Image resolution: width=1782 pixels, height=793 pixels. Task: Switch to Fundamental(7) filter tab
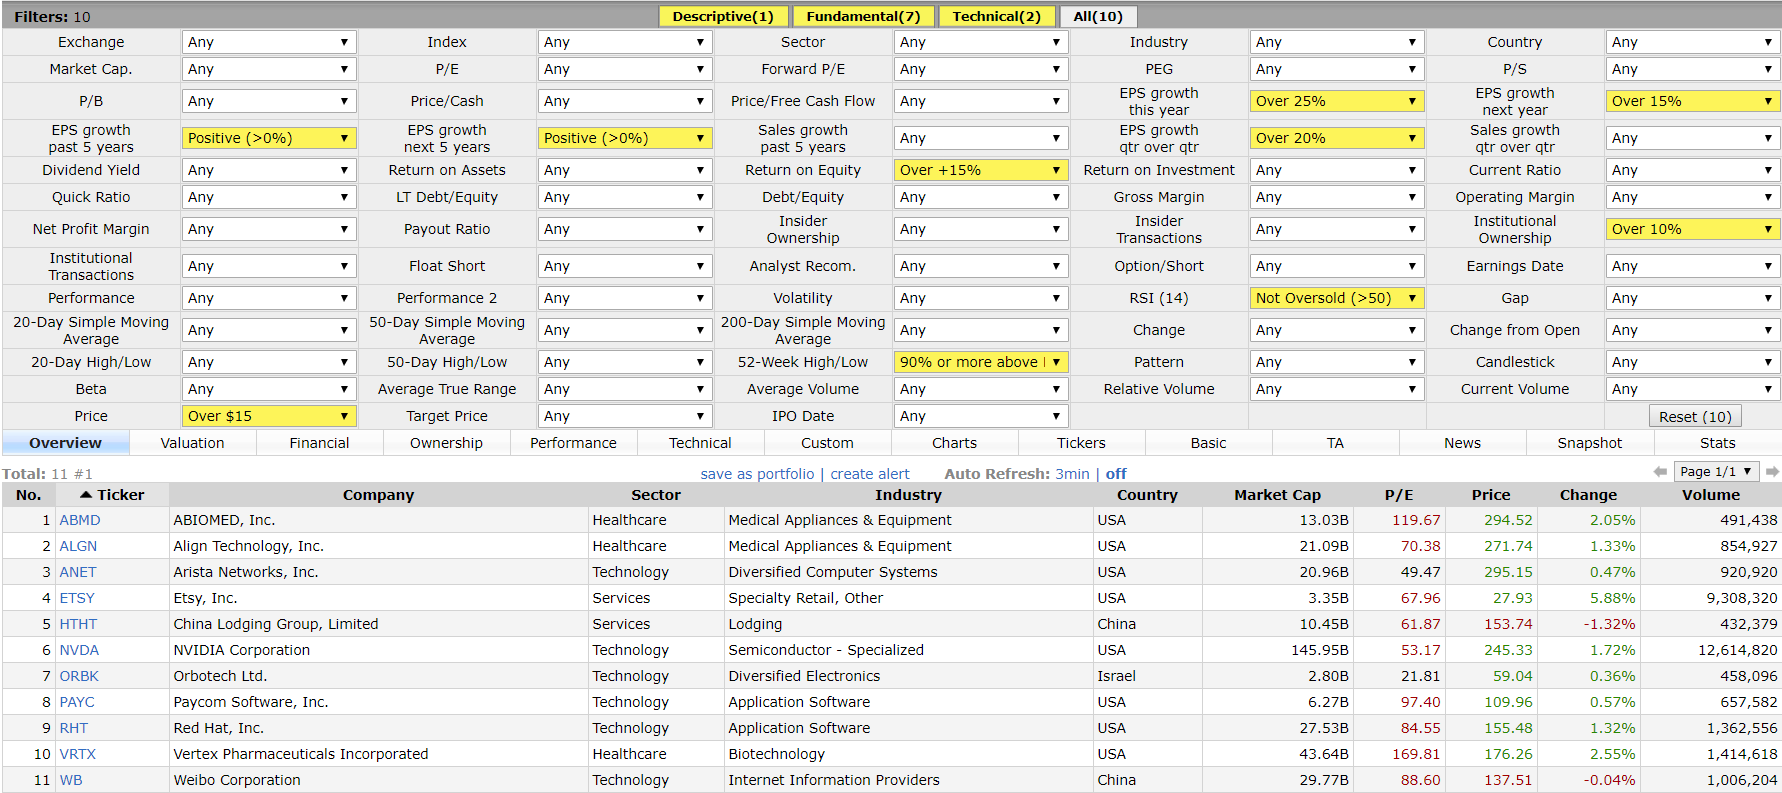tap(863, 16)
